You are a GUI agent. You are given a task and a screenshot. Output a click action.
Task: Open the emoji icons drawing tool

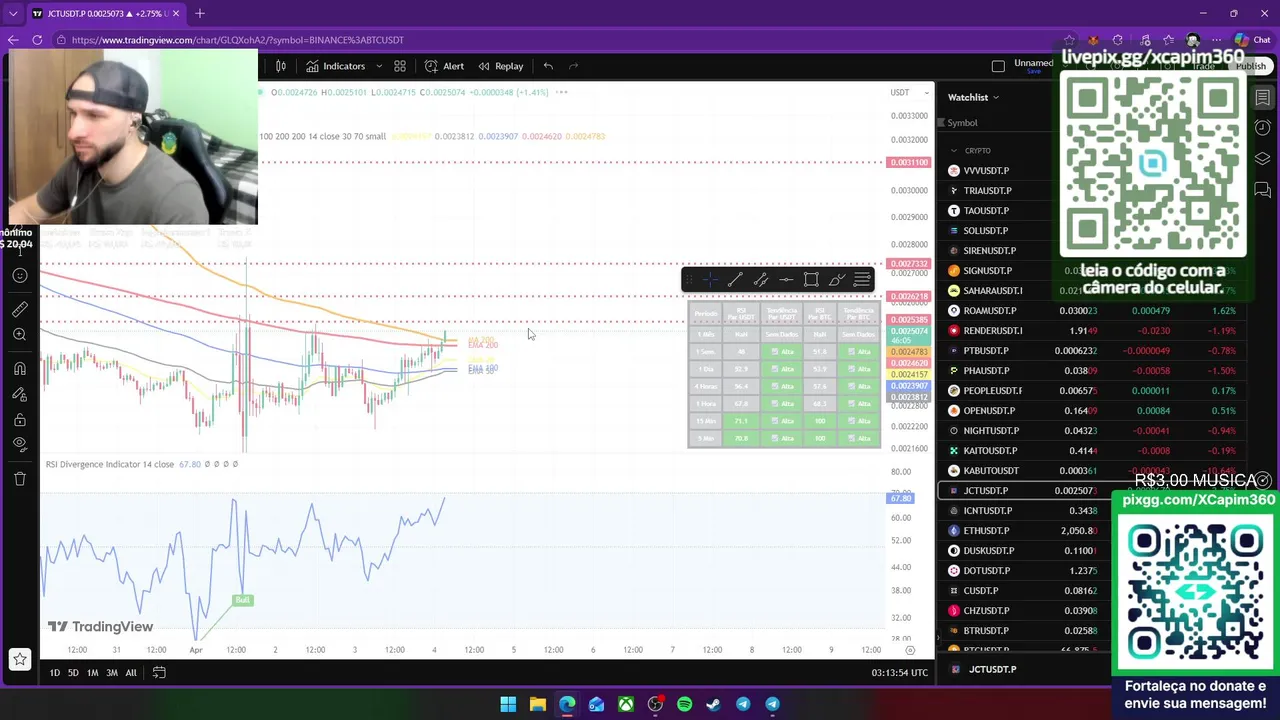20,276
